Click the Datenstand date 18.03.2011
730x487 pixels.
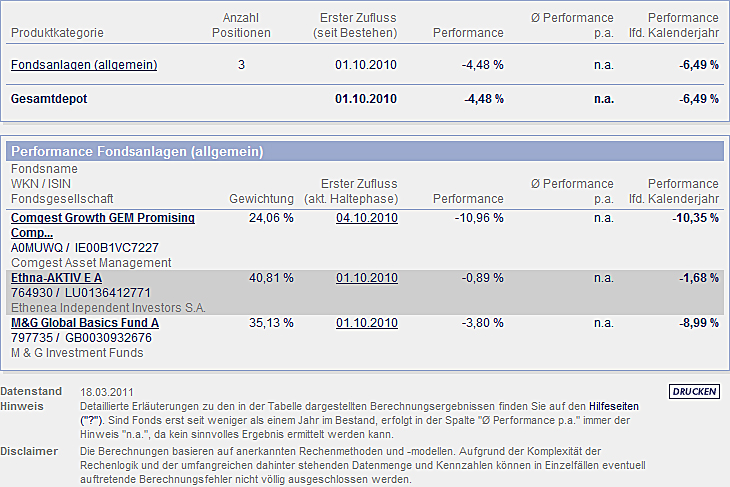click(x=107, y=391)
